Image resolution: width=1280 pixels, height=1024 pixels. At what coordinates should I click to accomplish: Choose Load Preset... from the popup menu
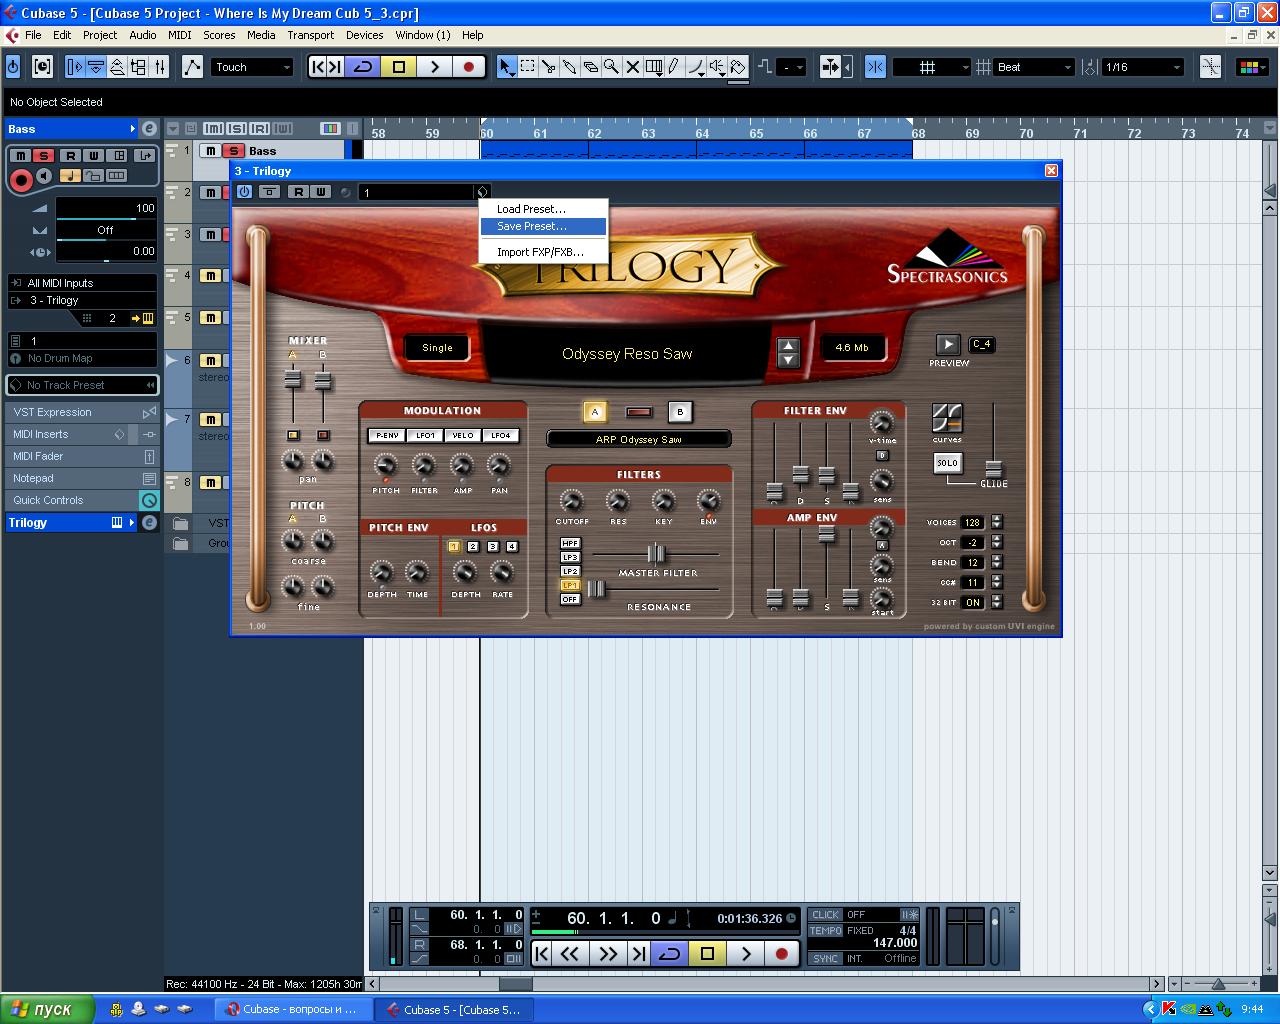(x=543, y=209)
